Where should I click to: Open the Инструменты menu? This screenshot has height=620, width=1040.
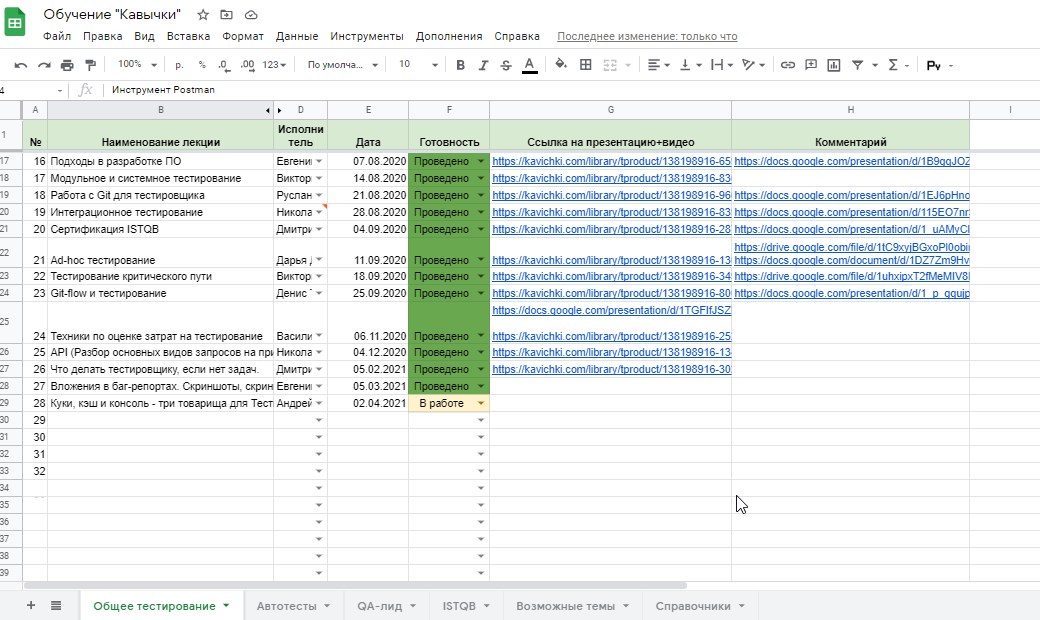(x=367, y=36)
